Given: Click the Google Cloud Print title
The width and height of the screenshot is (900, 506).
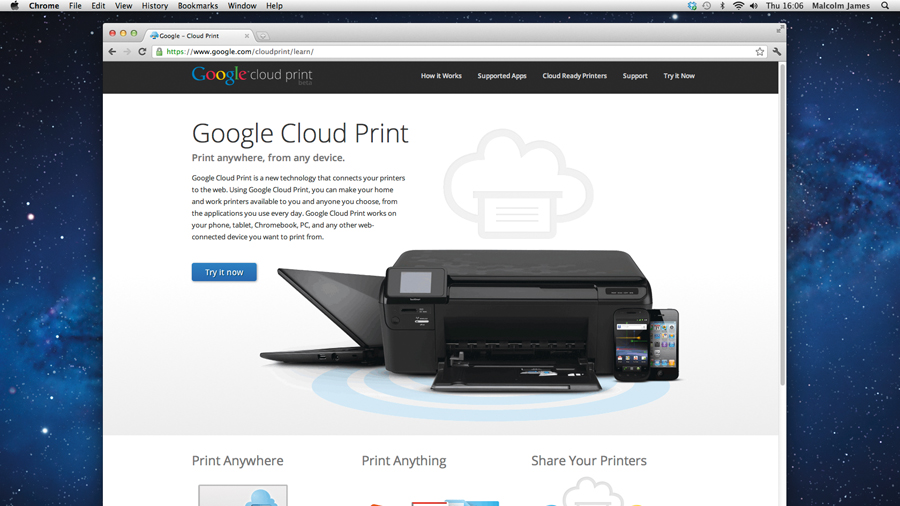Looking at the screenshot, I should pos(300,133).
